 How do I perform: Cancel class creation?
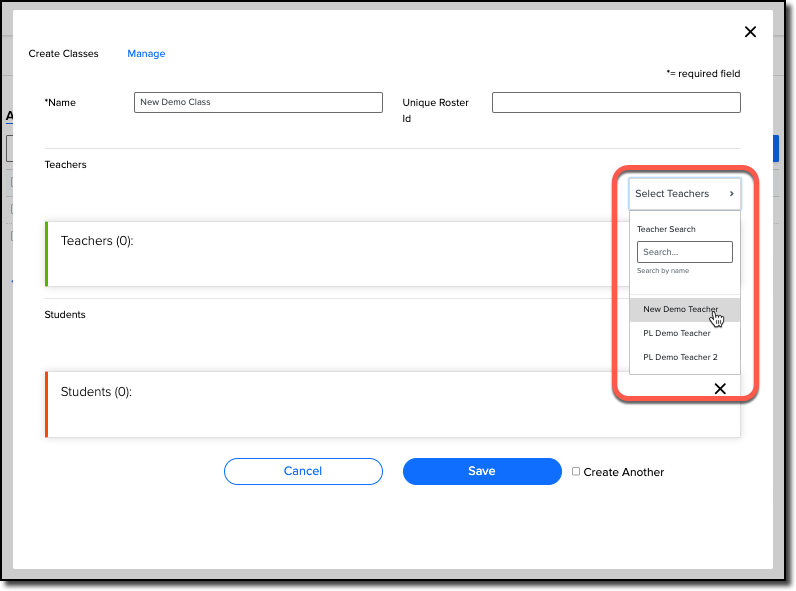(x=303, y=471)
